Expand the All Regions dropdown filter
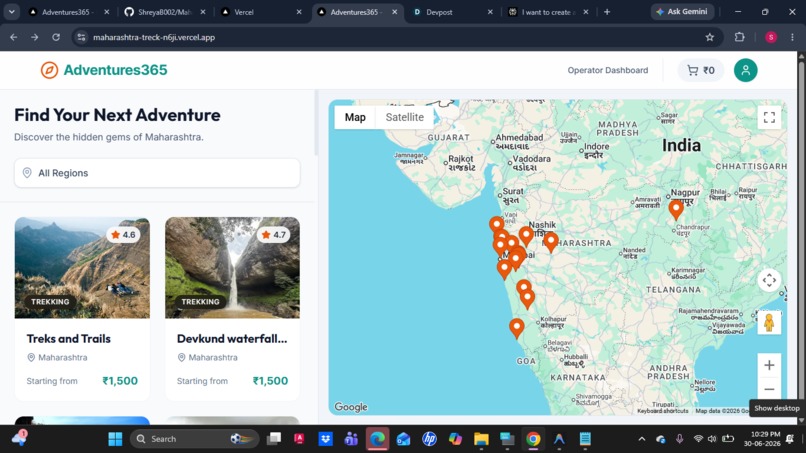 click(x=157, y=173)
